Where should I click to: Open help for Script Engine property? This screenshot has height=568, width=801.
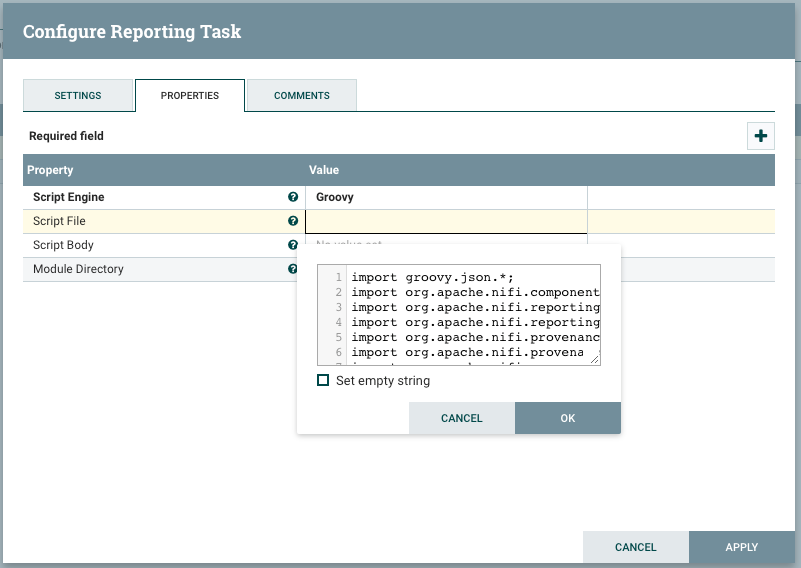tap(293, 197)
